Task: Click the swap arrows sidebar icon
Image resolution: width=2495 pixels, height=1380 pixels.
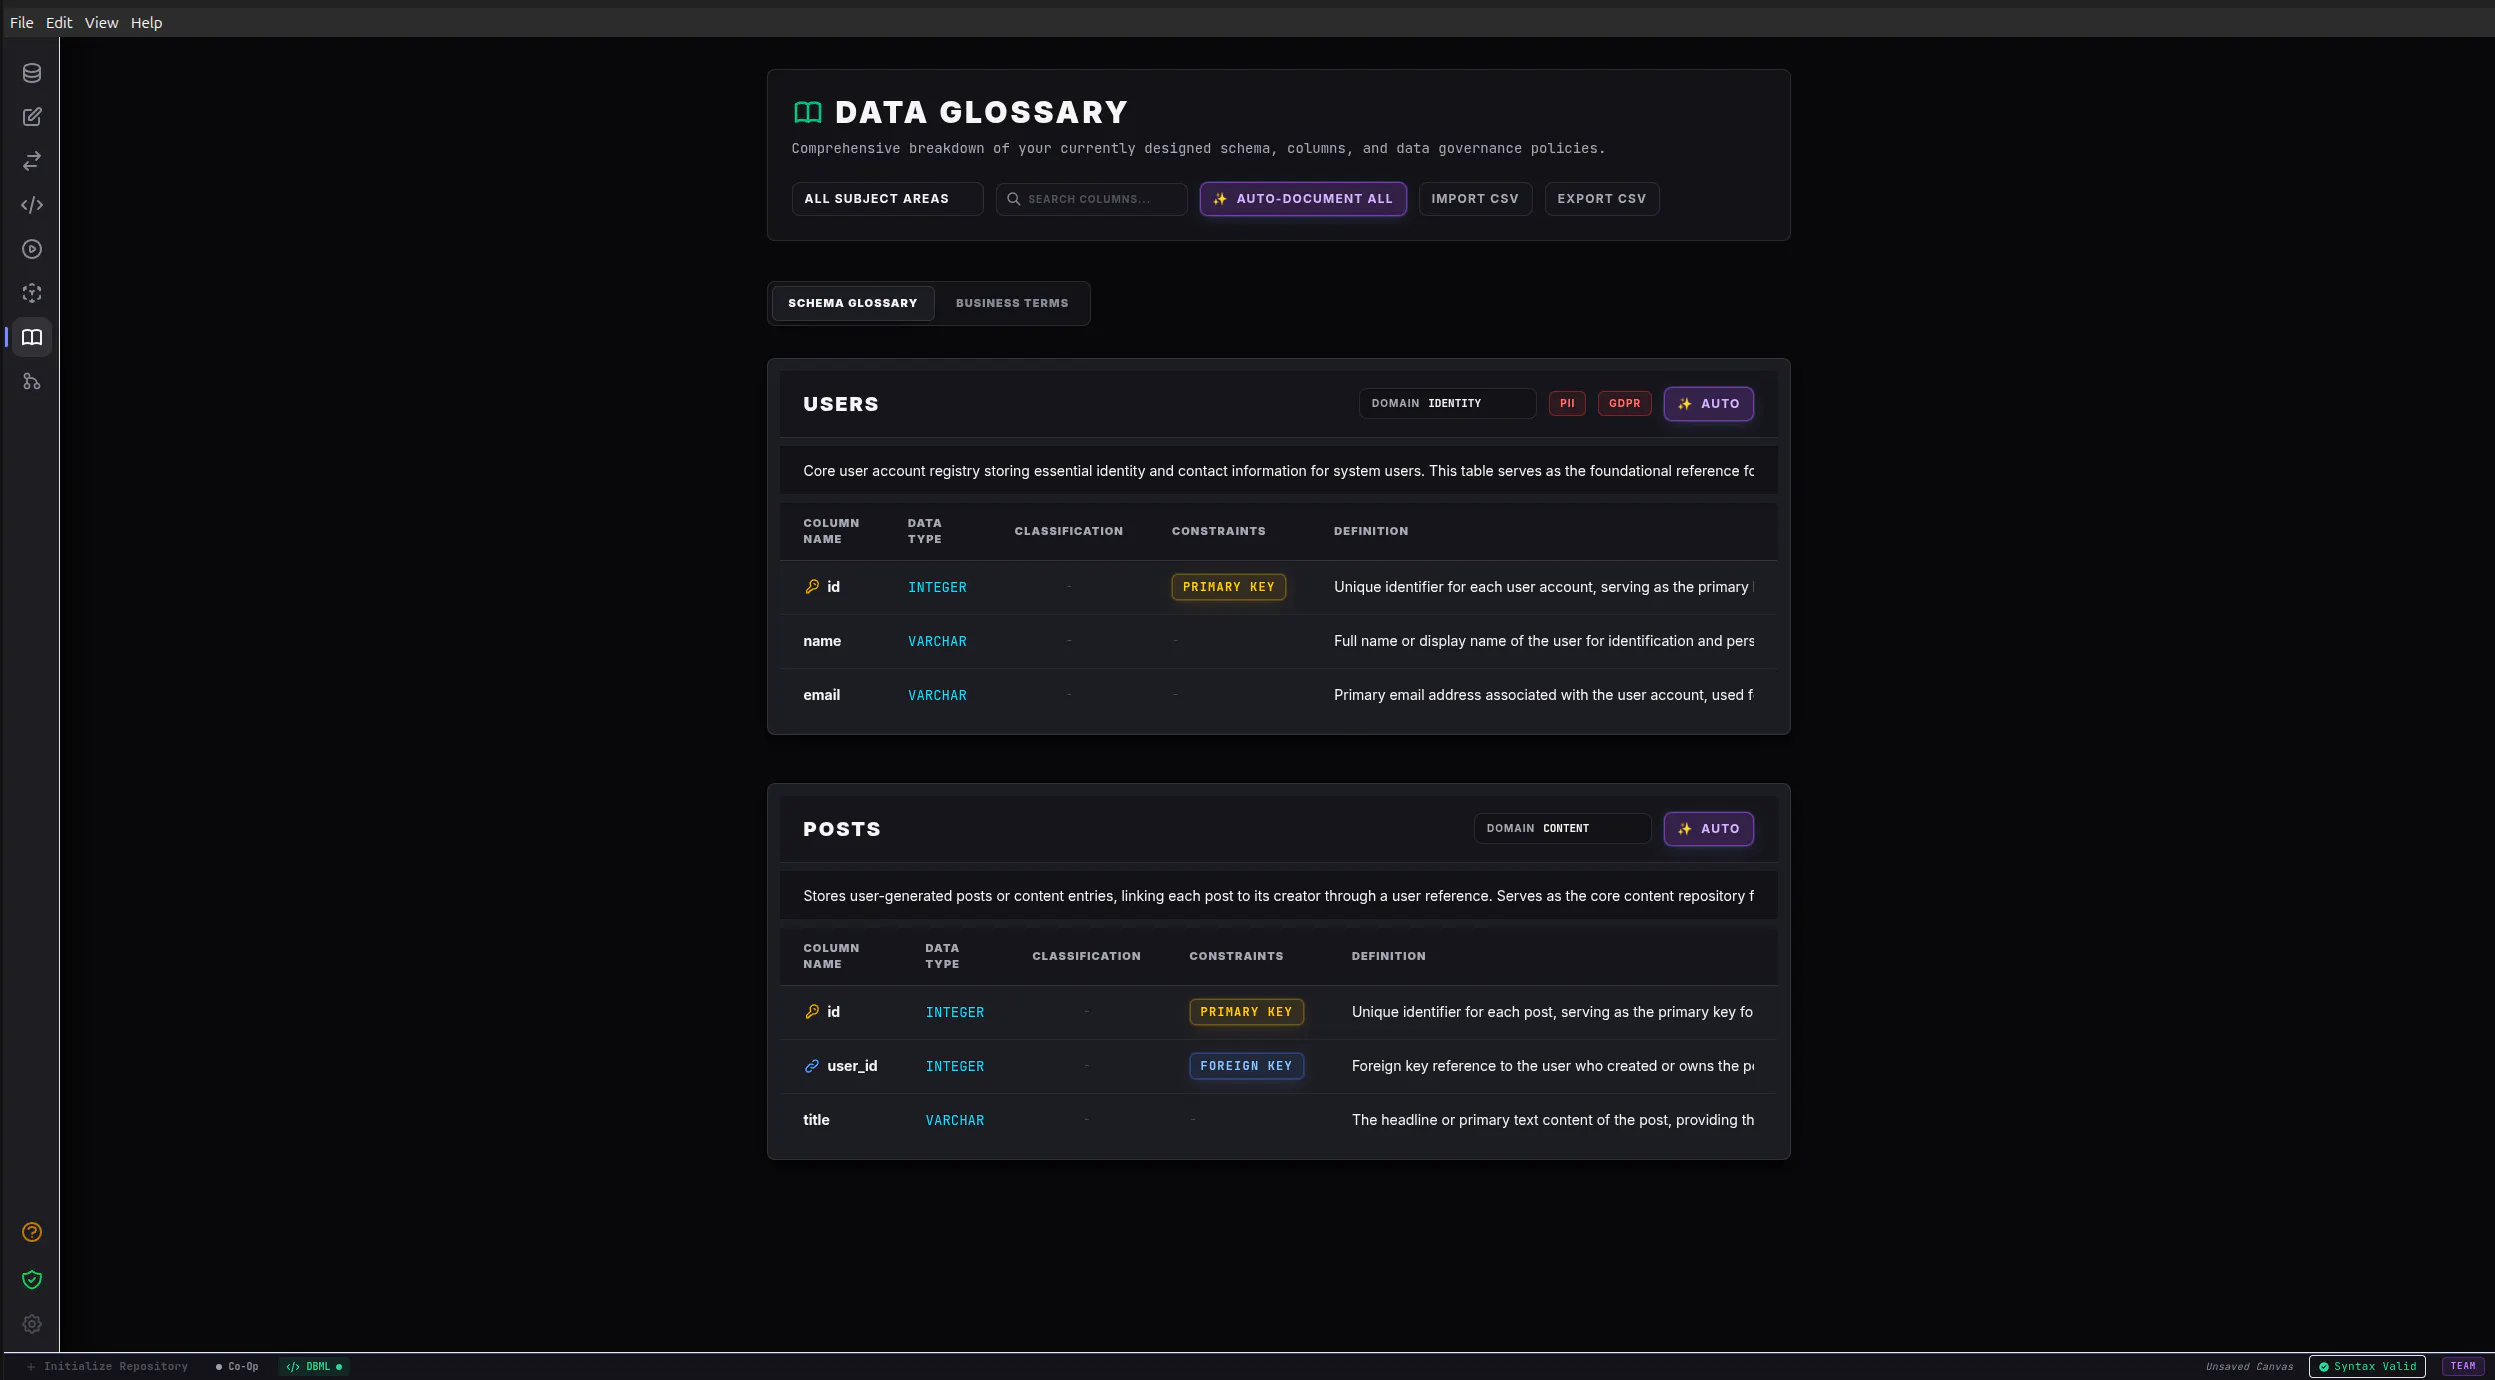Action: coord(32,161)
